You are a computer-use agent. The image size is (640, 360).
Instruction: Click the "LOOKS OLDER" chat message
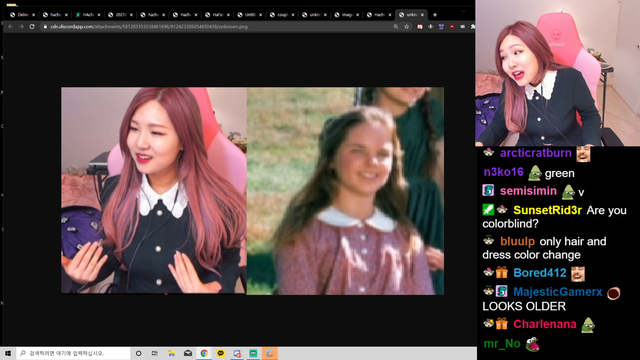(524, 307)
